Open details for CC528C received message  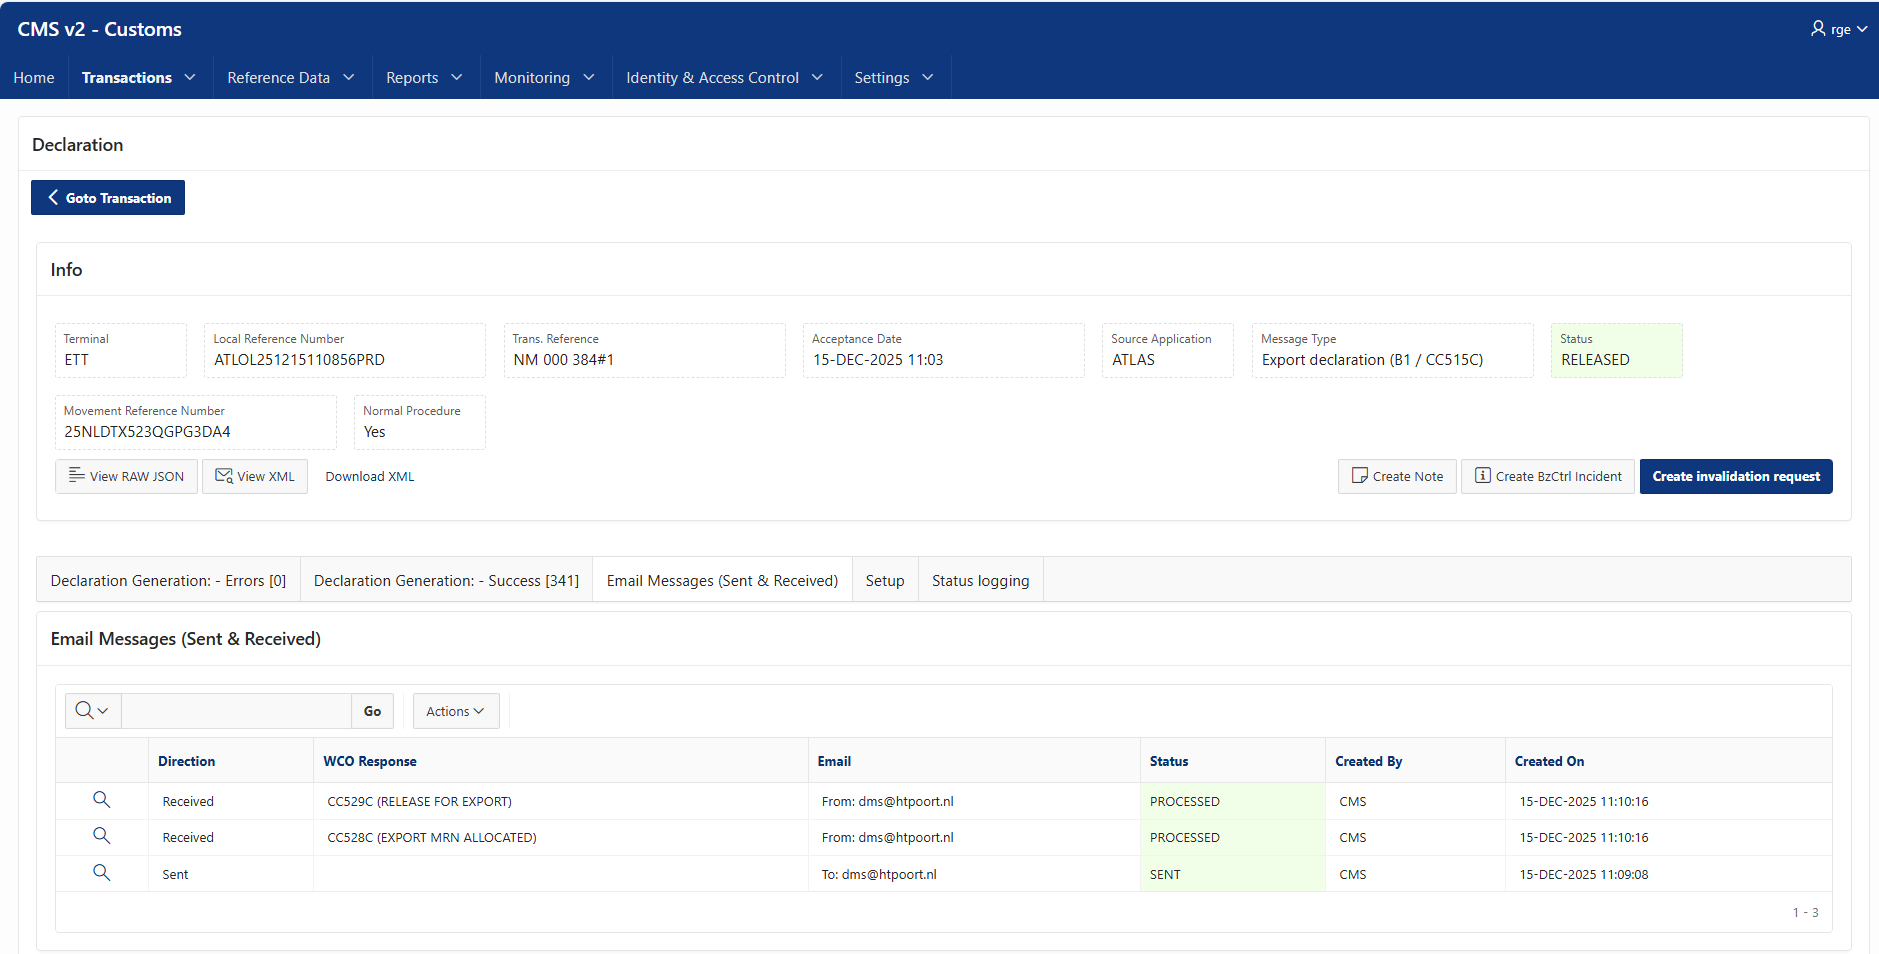point(101,836)
